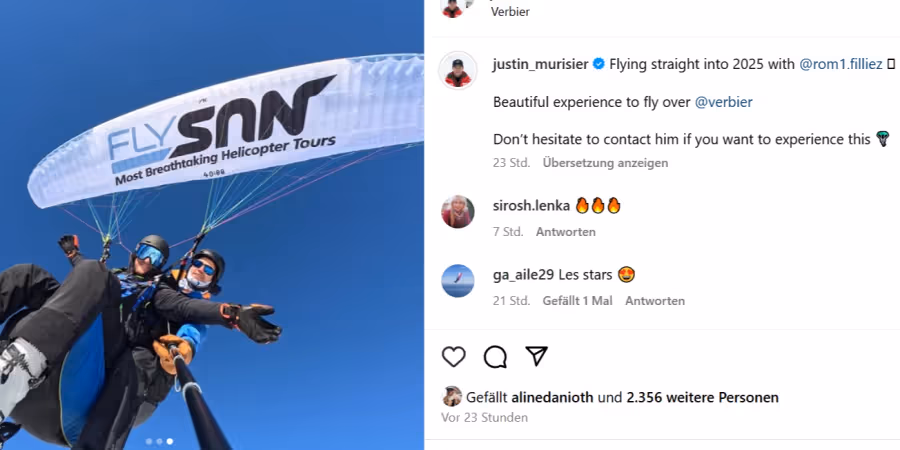
Task: Click the paragliding photo
Action: click(212, 225)
